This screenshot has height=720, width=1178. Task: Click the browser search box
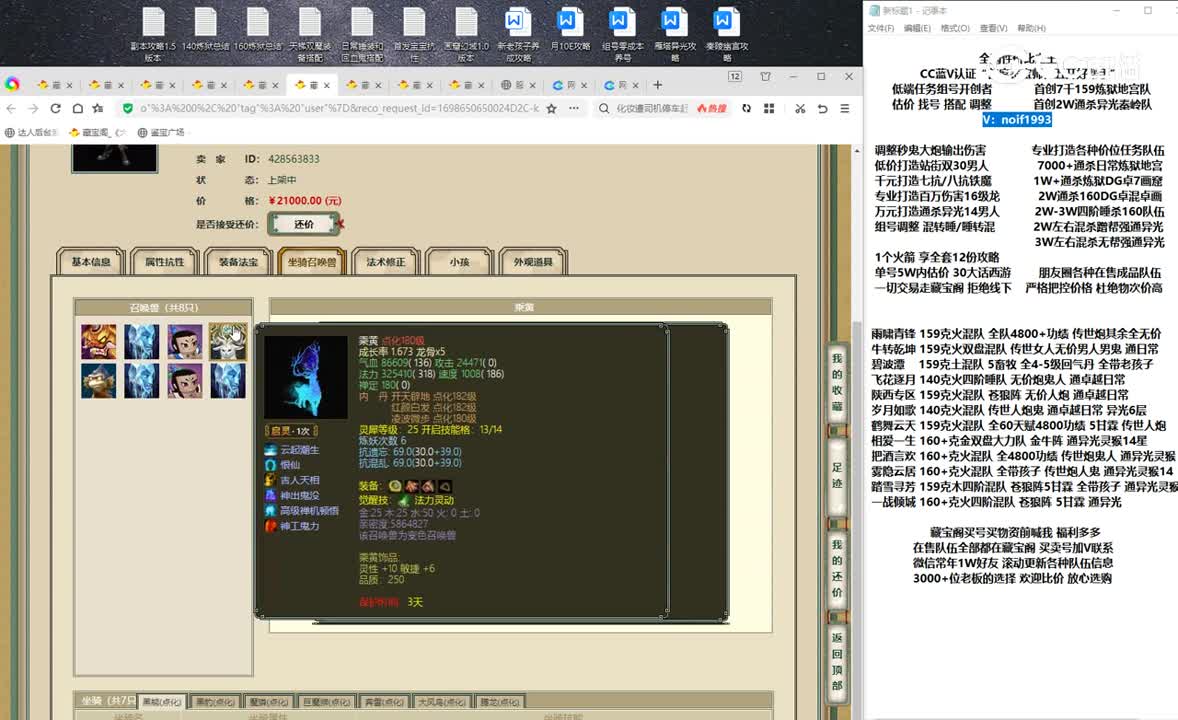(x=652, y=109)
